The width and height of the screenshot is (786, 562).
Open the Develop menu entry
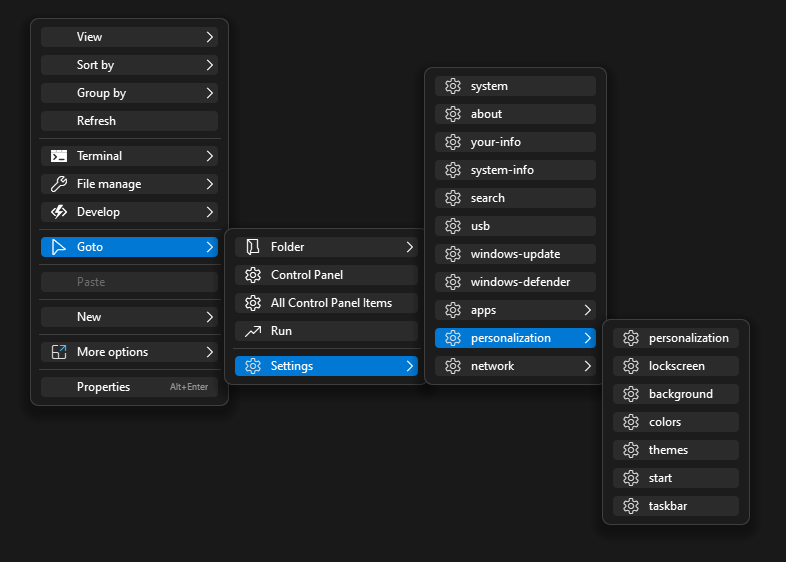129,212
